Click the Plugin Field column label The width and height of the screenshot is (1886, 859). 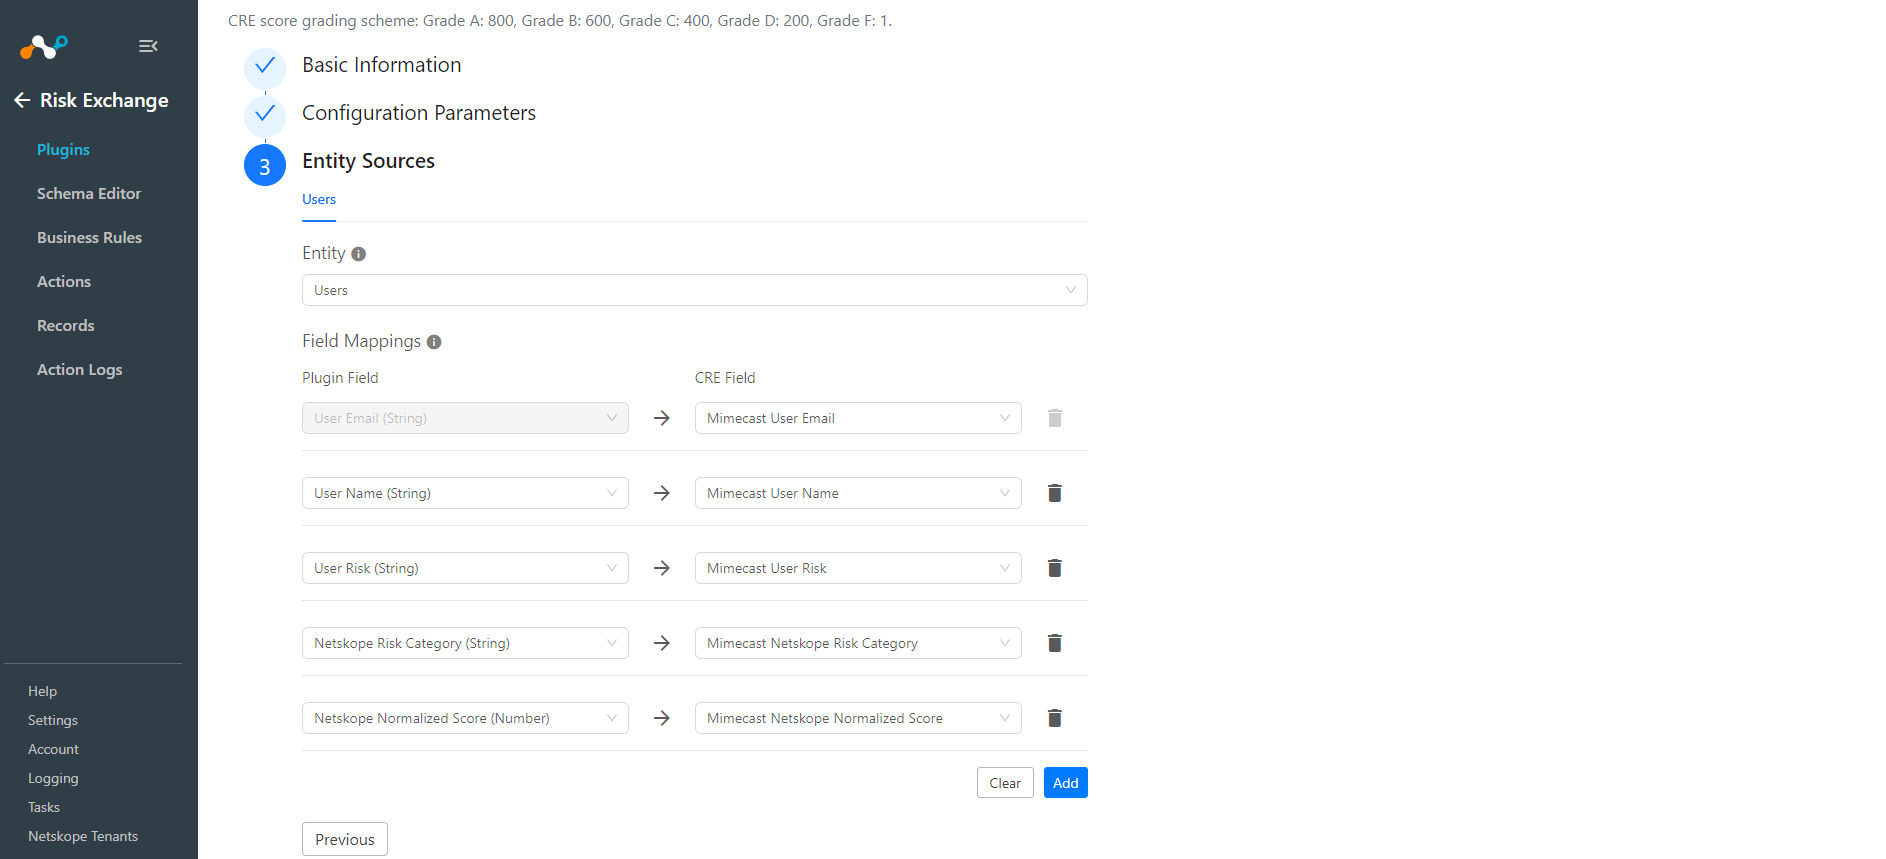click(340, 378)
